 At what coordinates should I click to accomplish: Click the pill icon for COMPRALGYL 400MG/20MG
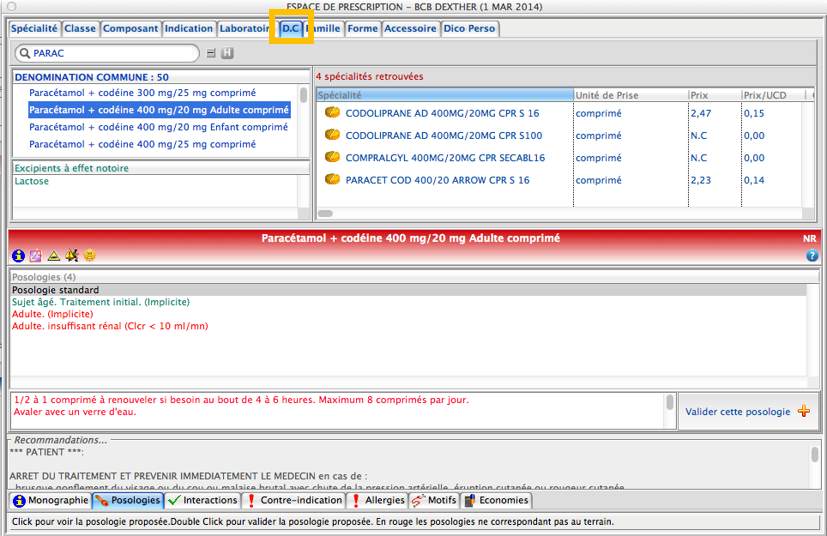pos(333,158)
